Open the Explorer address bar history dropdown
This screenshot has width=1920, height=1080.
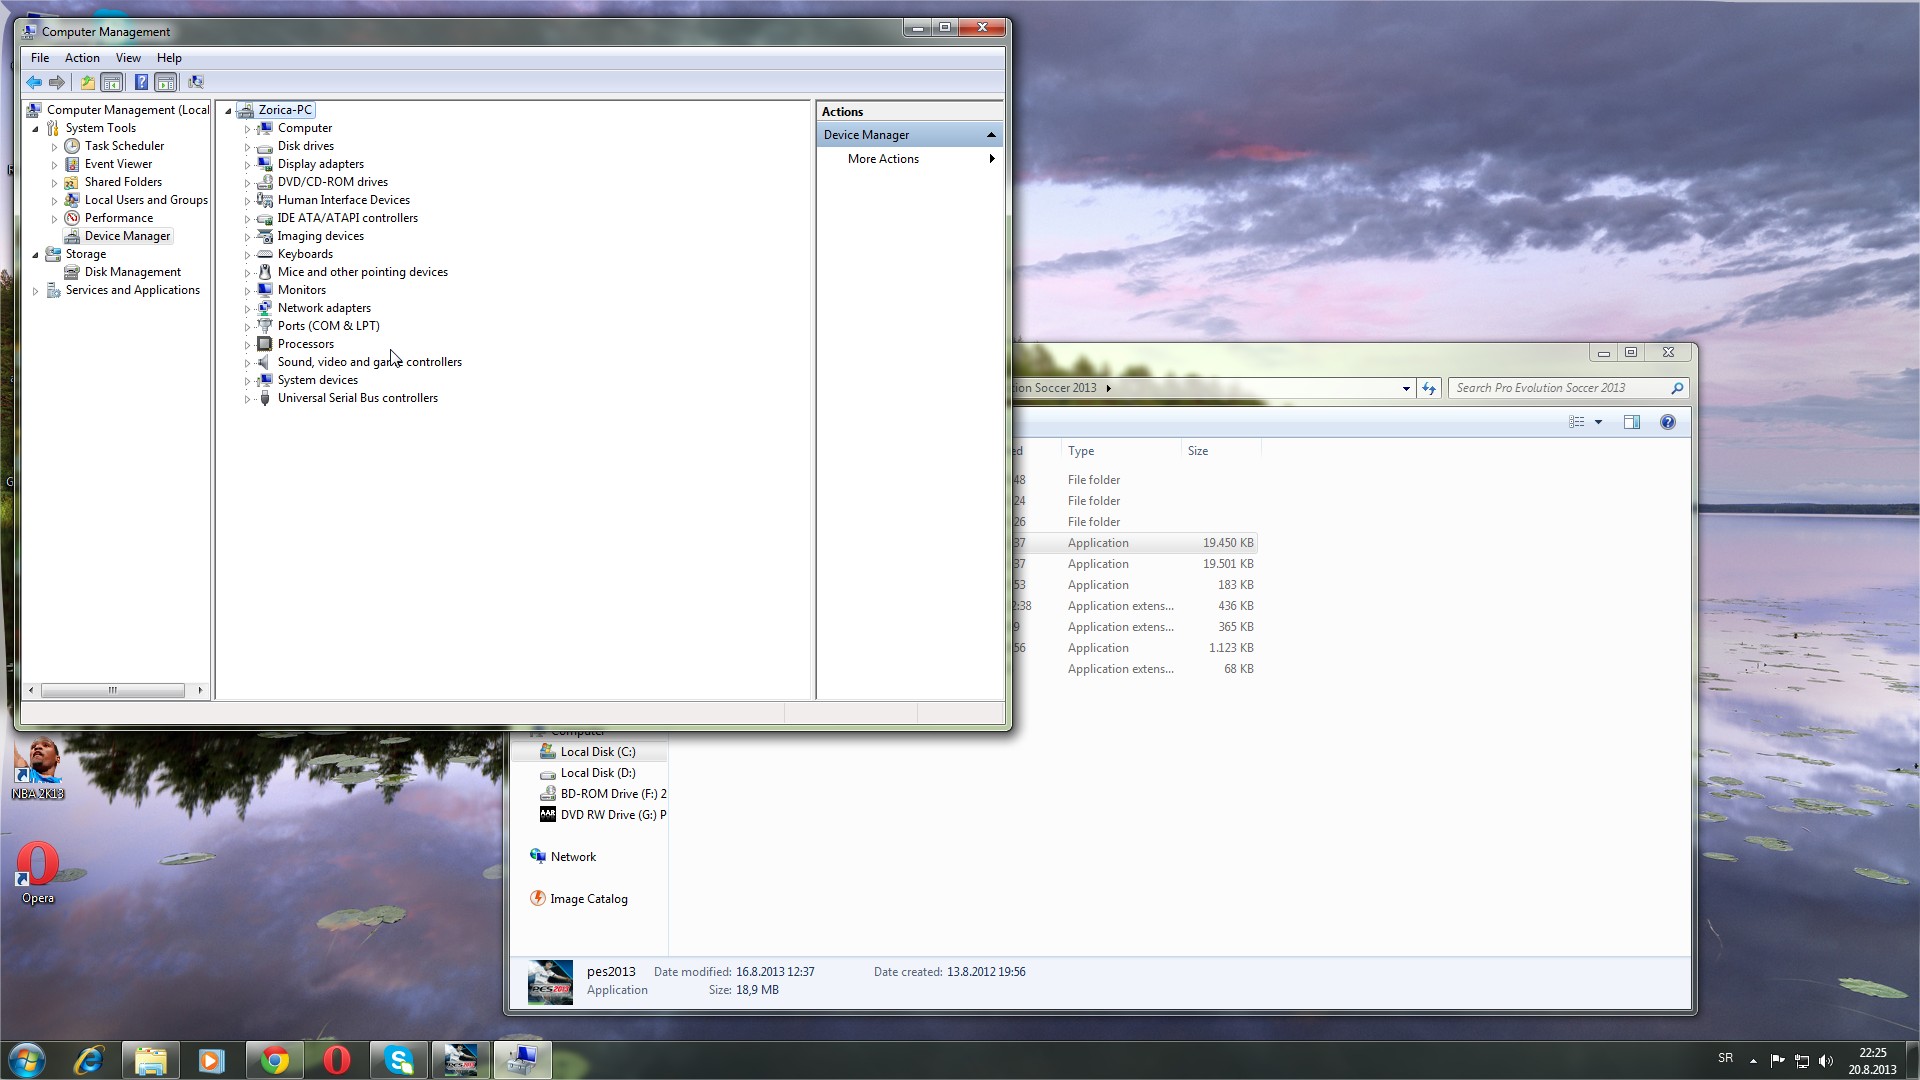1406,388
